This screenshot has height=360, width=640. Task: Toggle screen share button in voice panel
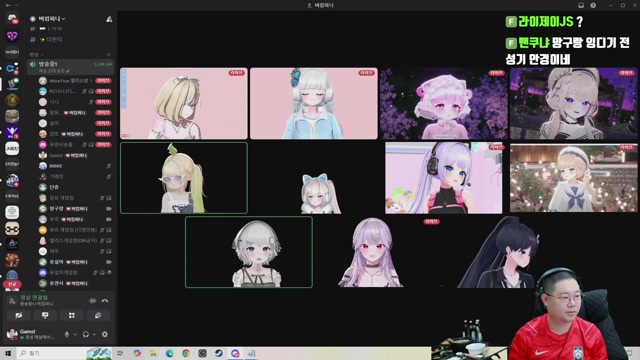click(x=45, y=316)
